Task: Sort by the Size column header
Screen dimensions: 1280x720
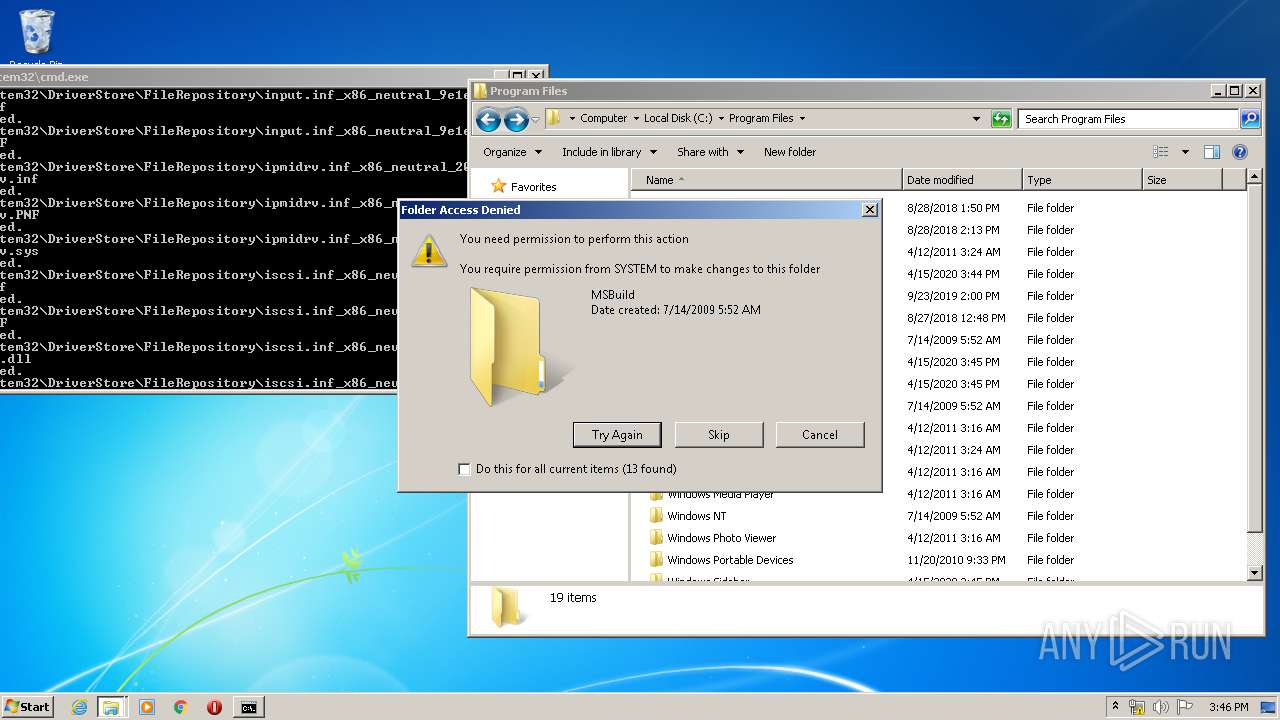Action: click(1182, 180)
